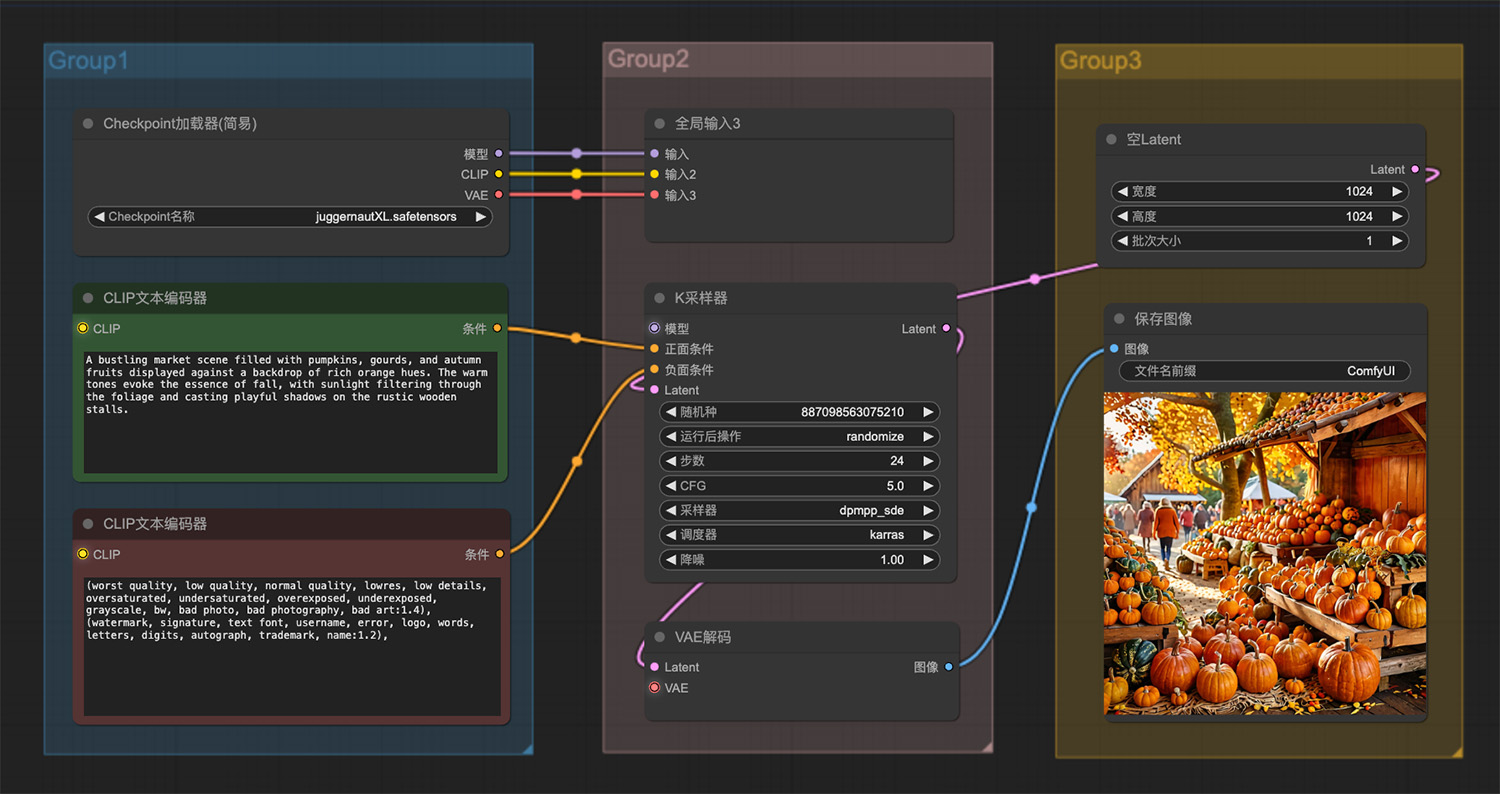Click the 条件 output port of the green encoder node
This screenshot has height=794, width=1500.
click(497, 328)
